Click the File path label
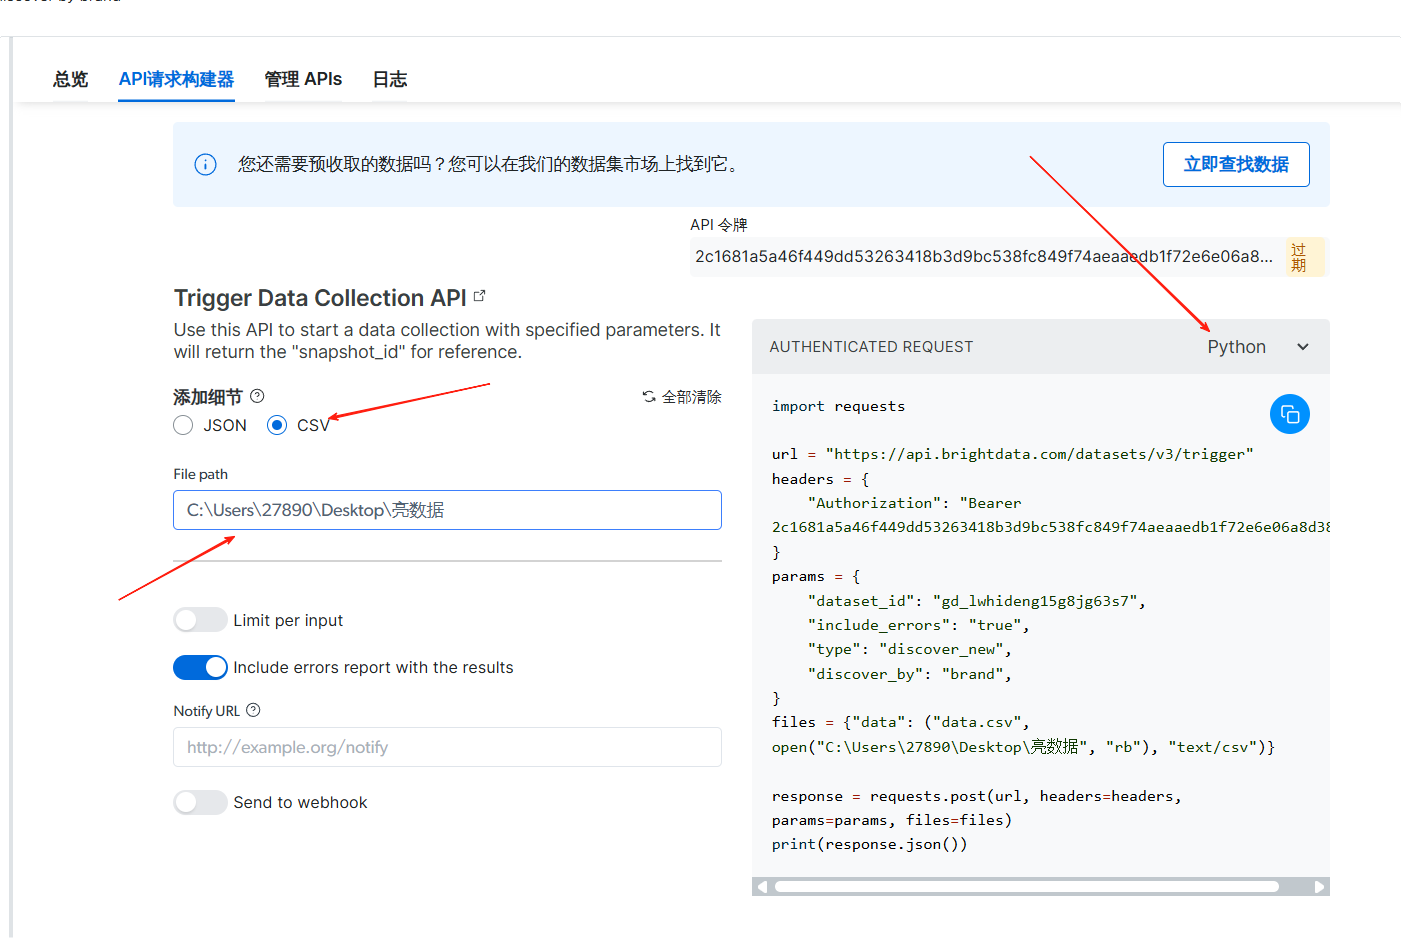The width and height of the screenshot is (1401, 938). tap(200, 474)
